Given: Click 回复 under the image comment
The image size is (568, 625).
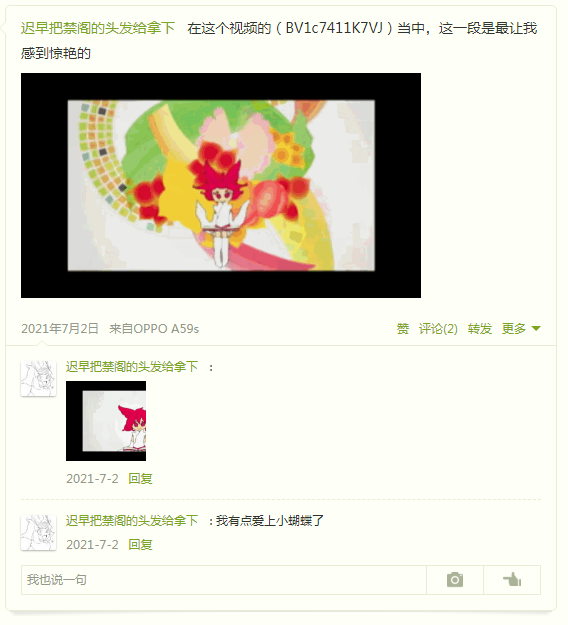Looking at the screenshot, I should [140, 478].
